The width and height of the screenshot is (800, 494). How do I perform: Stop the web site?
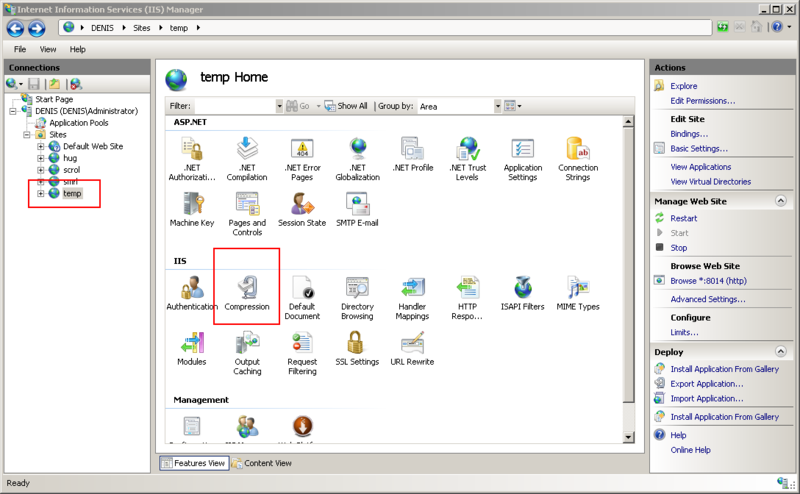(x=678, y=248)
